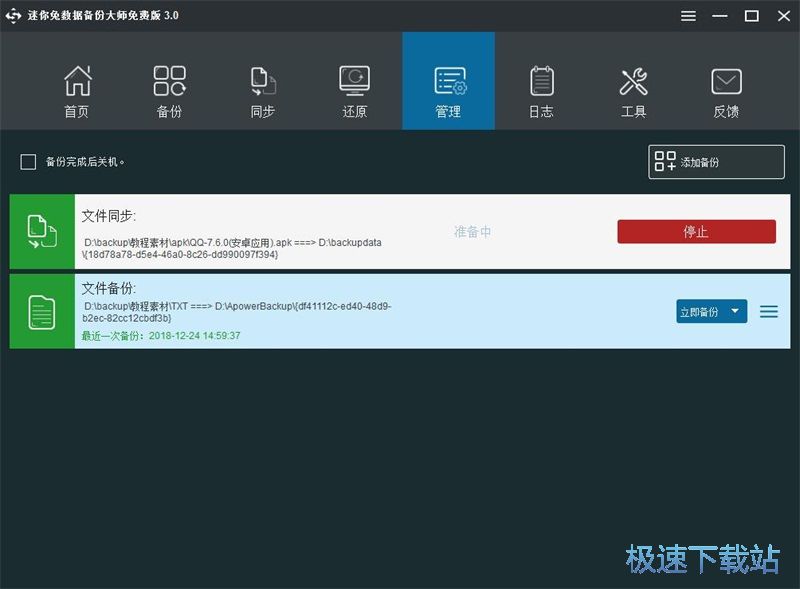Click the 文件同步 heading
This screenshot has width=800, height=589.
[109, 216]
